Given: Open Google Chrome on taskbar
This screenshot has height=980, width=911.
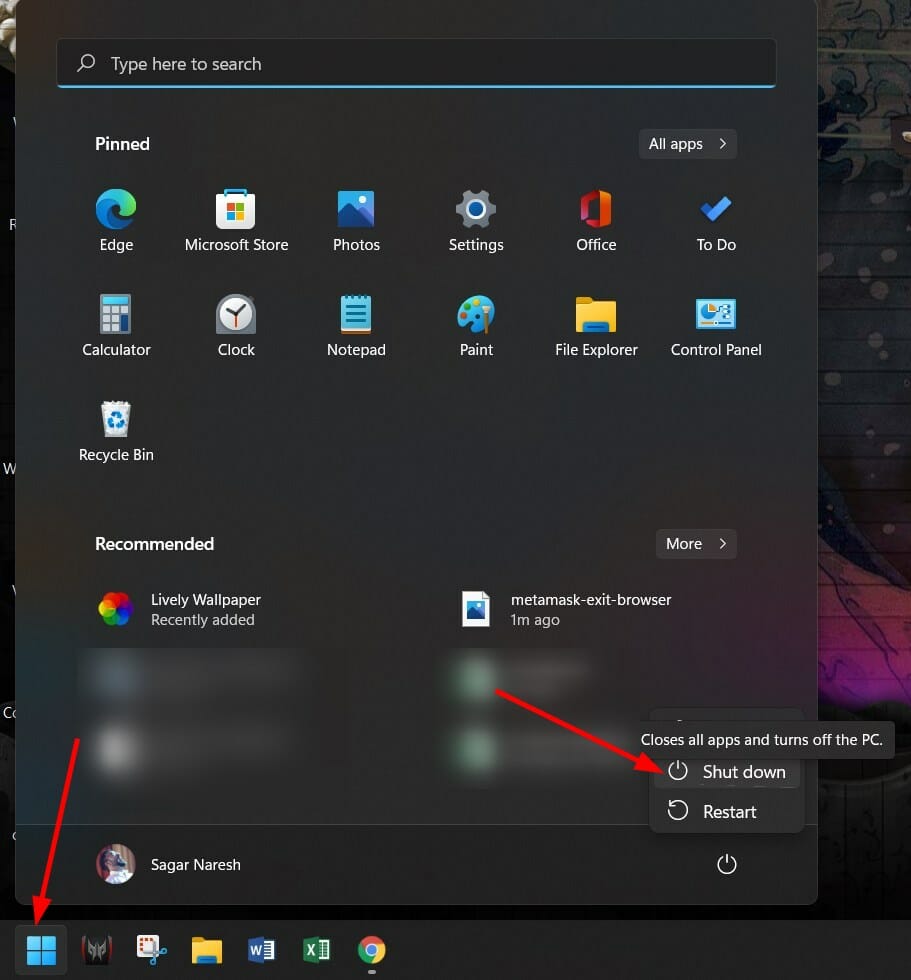Looking at the screenshot, I should [372, 950].
